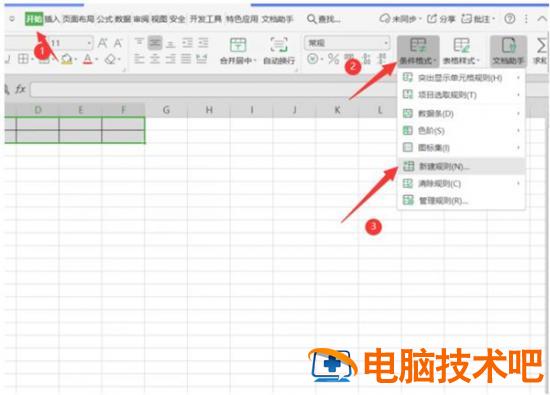Select column D header
This screenshot has height=395, width=550.
coord(38,110)
